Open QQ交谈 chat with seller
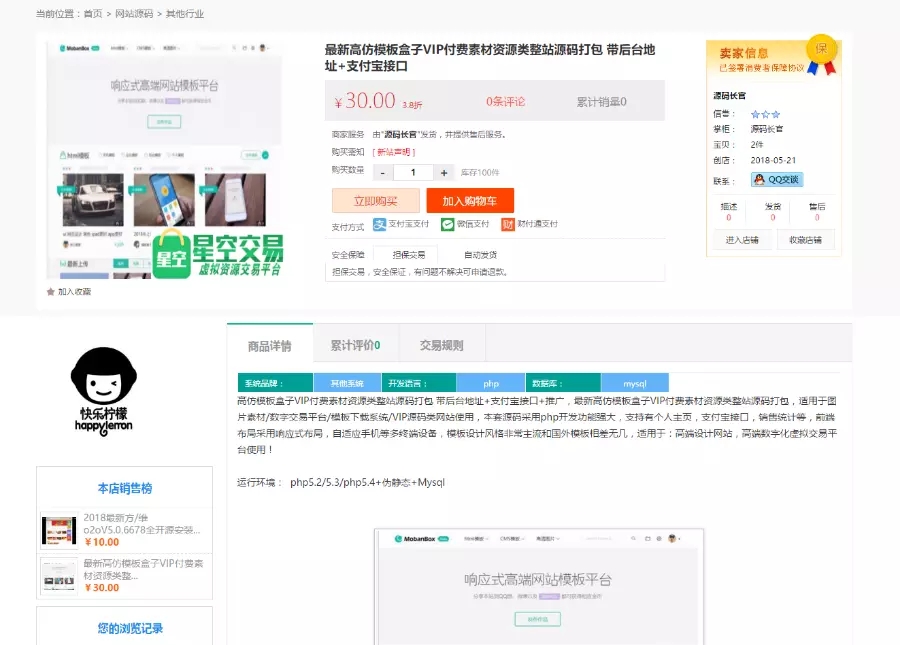The image size is (900, 645). tap(777, 180)
